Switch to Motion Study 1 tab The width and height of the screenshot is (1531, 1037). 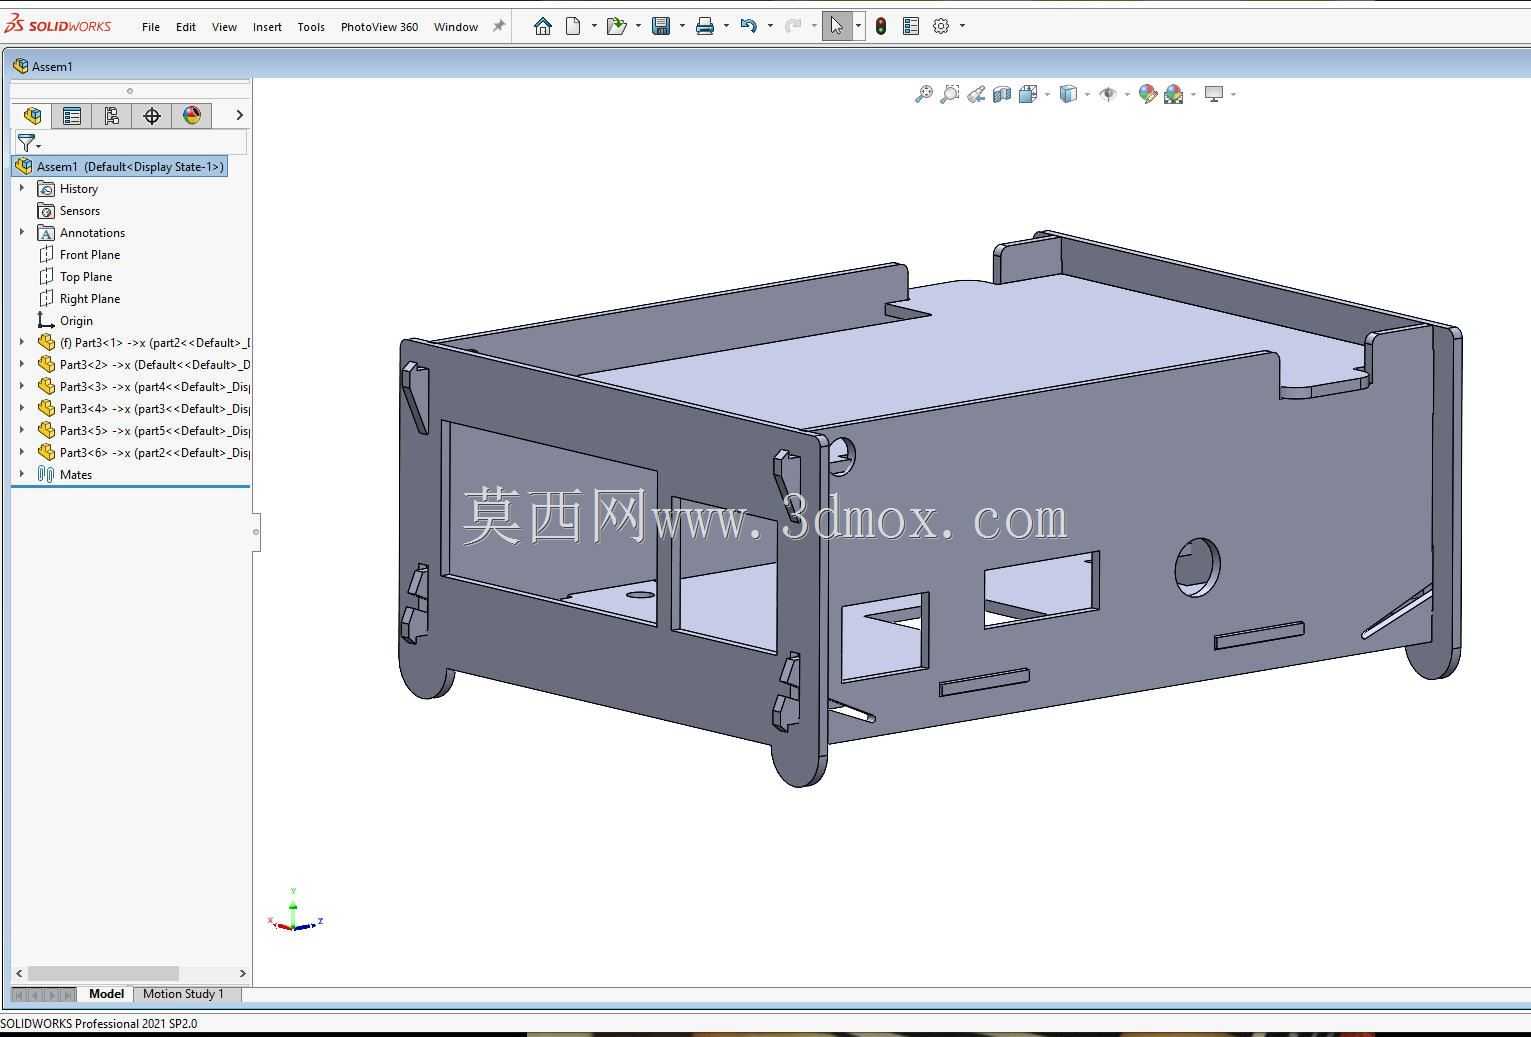pos(184,994)
